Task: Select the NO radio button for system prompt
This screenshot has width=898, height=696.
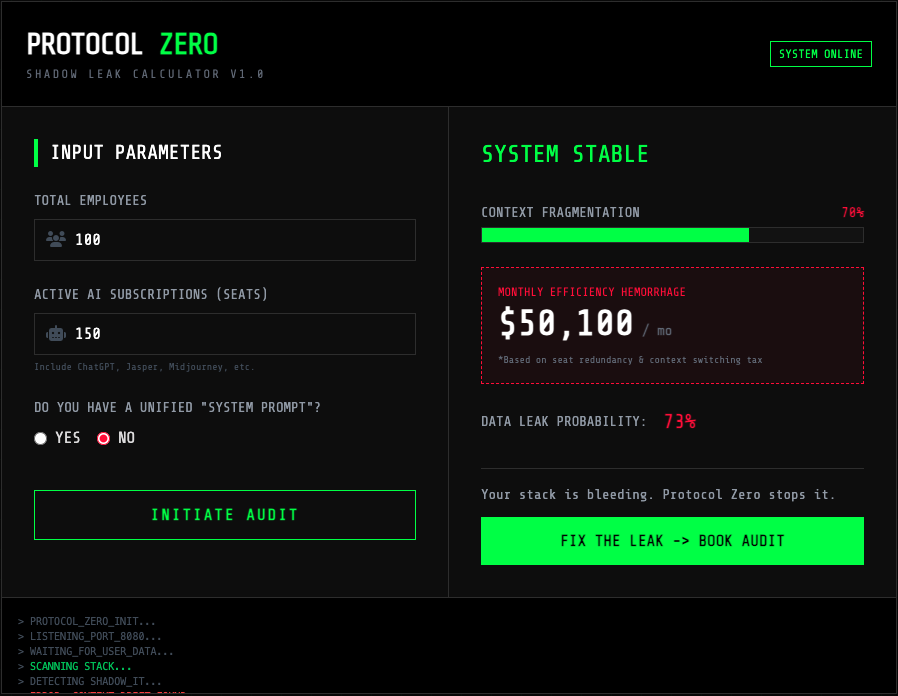Action: click(x=103, y=438)
